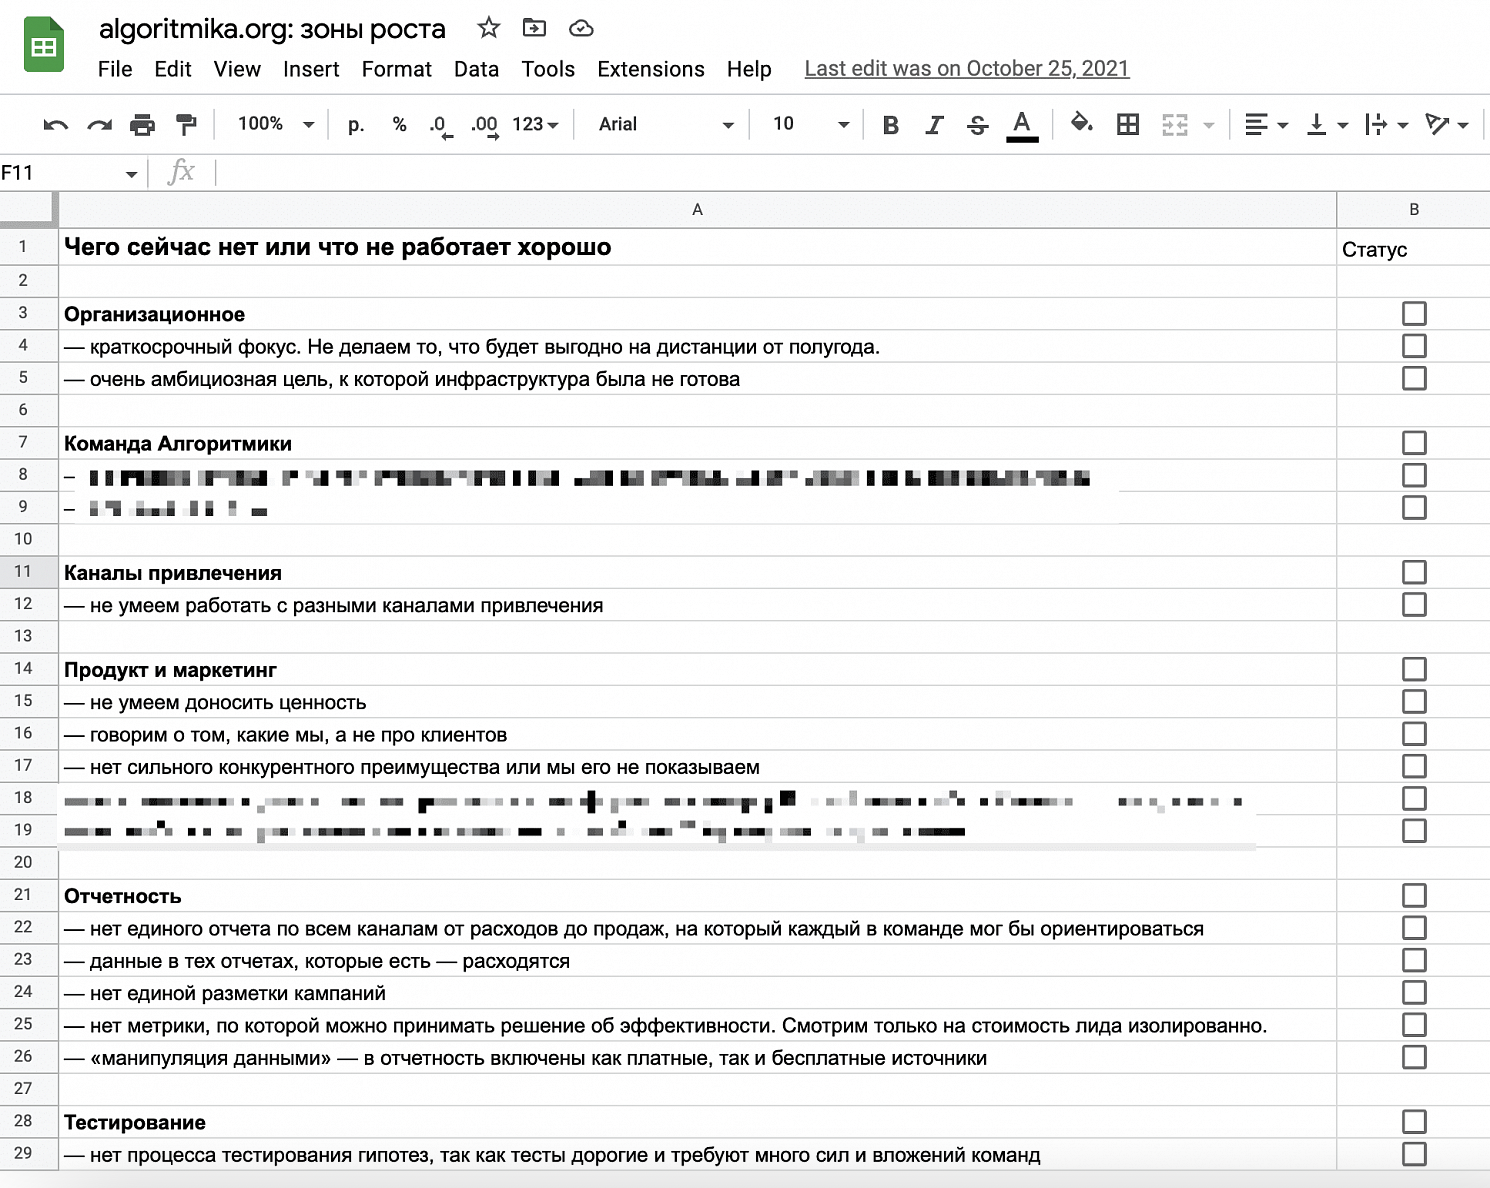Click the move to folder icon
Image resolution: width=1490 pixels, height=1188 pixels.
(534, 28)
